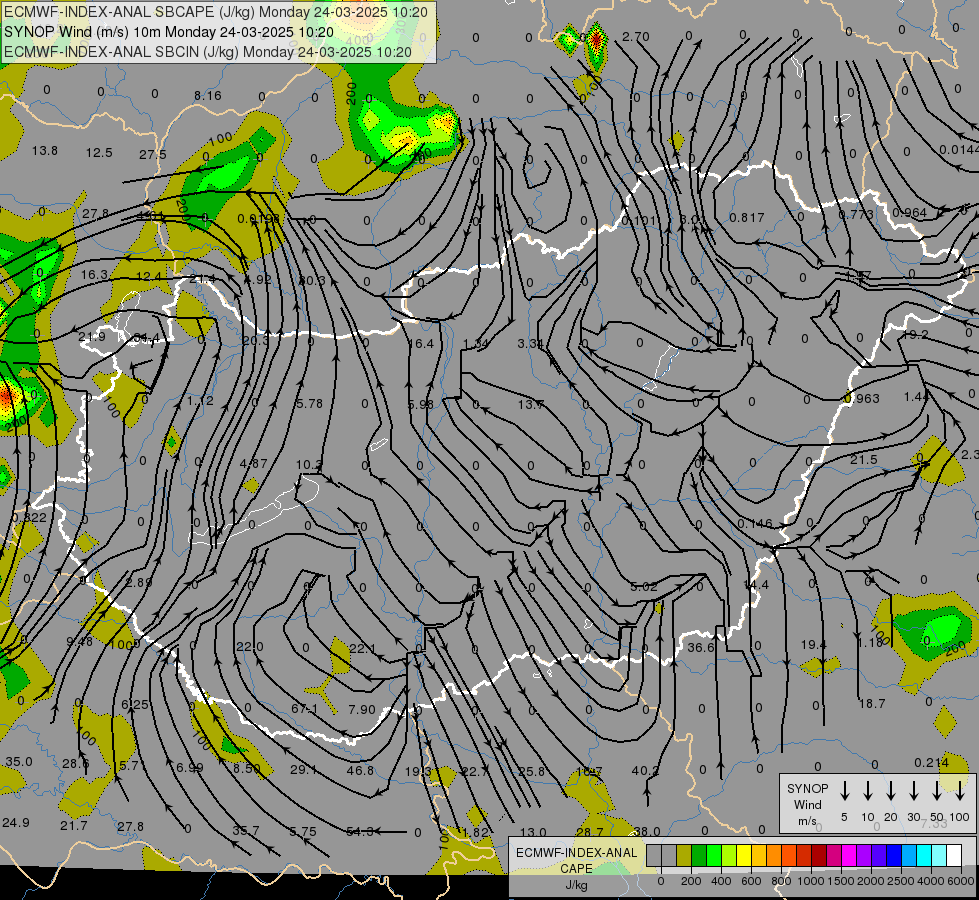Click the 200 tick on CAPE legend
Viewport: 979px width, 900px height.
[x=691, y=881]
